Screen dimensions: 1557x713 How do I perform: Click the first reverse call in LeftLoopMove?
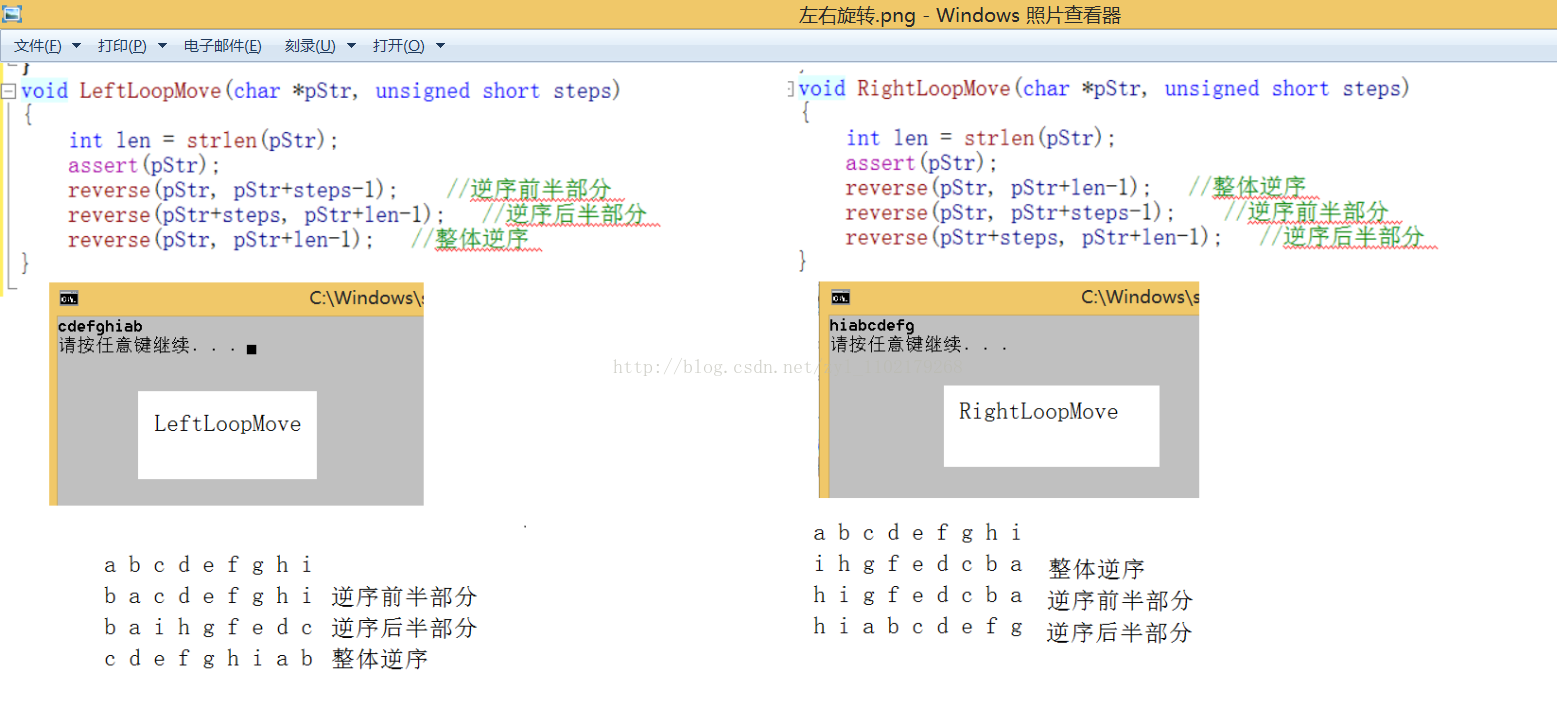[232, 190]
